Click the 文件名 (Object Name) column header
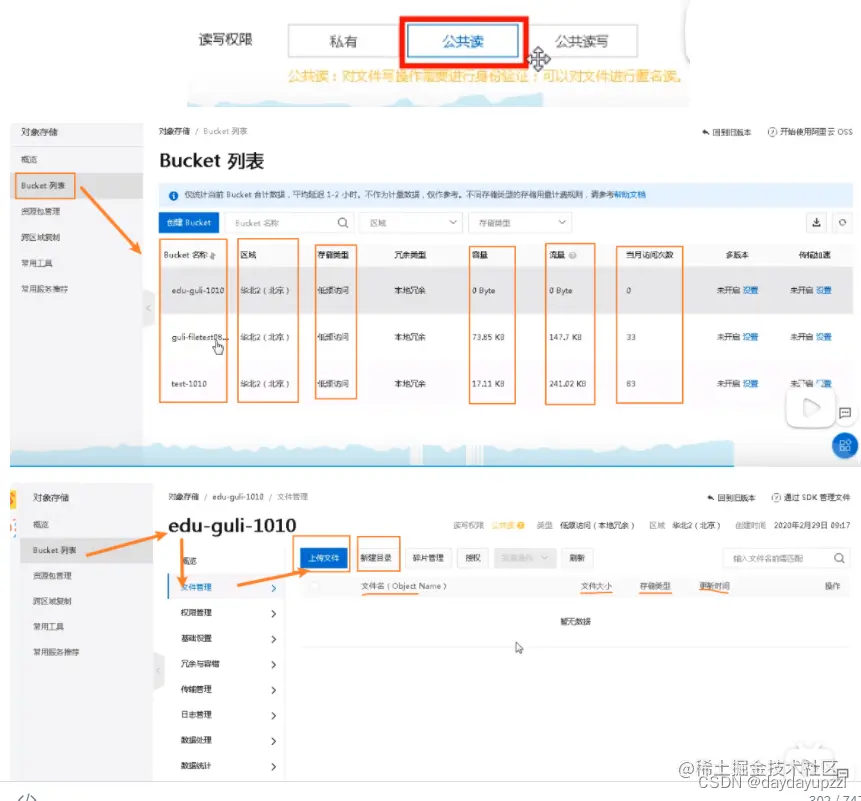Image resolution: width=861 pixels, height=801 pixels. click(x=404, y=586)
